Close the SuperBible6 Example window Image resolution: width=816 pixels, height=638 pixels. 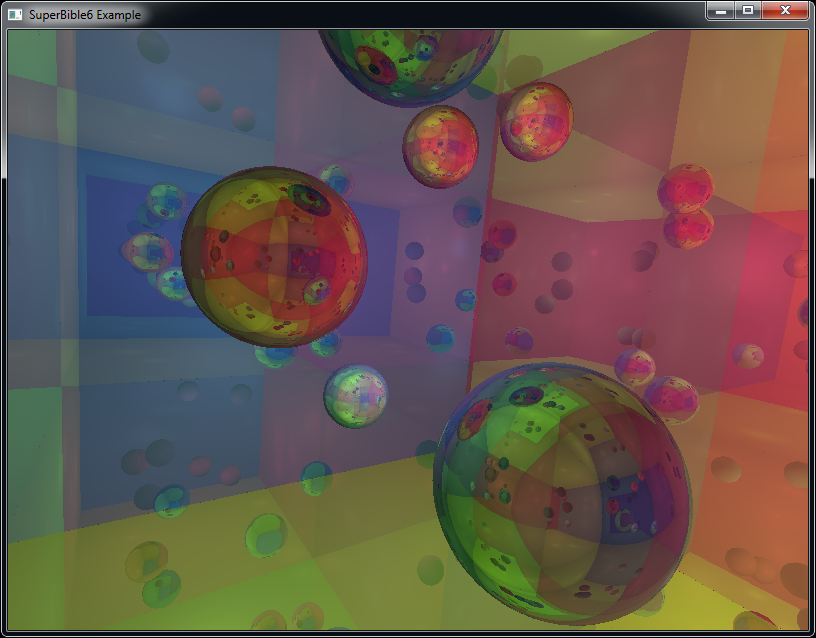784,11
